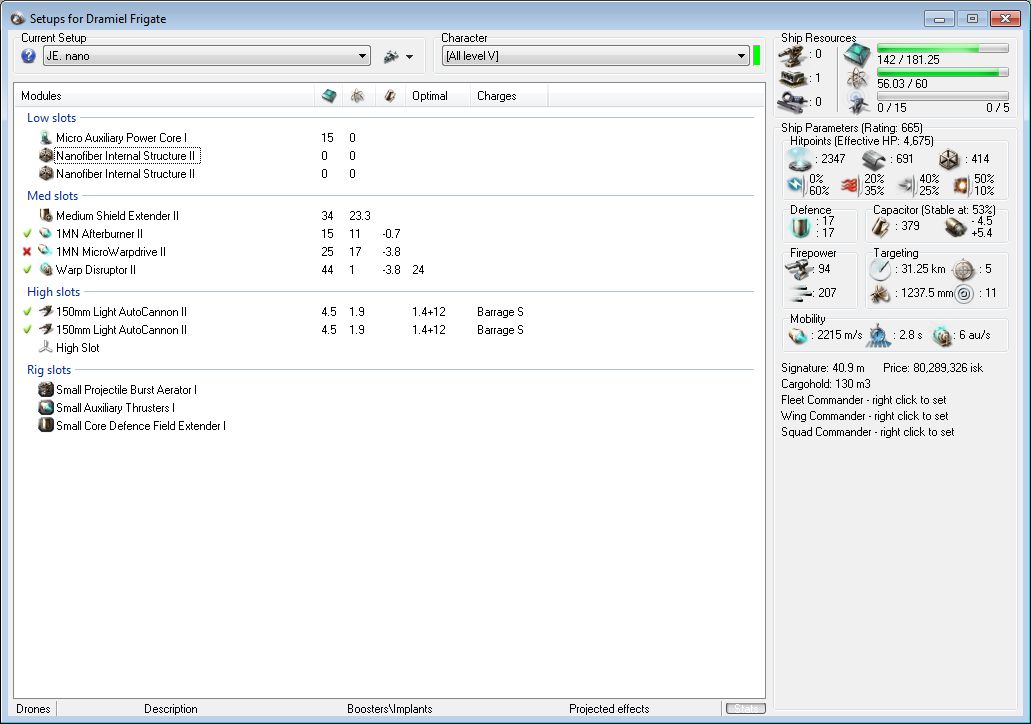The image size is (1031, 724).
Task: Select Micro Auxiliary Power Core I module icon
Action: point(45,137)
